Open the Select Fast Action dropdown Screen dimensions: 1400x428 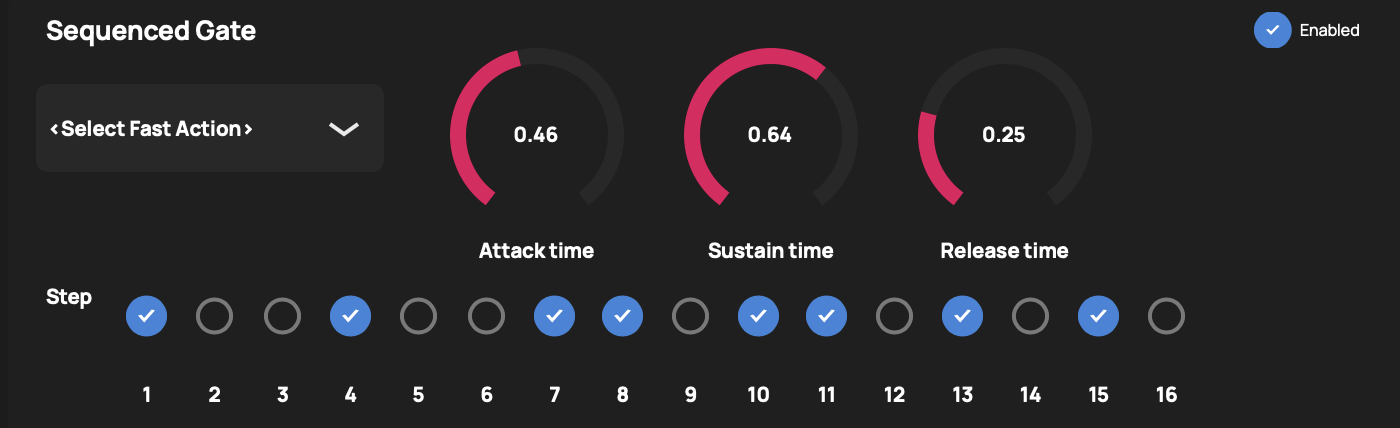209,128
